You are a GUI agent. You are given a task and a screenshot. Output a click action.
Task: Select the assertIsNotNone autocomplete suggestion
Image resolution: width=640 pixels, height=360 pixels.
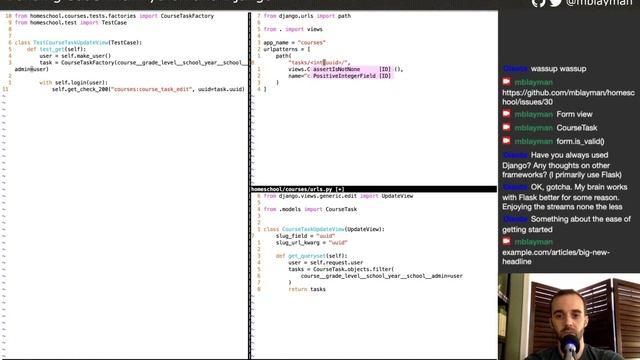(351, 69)
